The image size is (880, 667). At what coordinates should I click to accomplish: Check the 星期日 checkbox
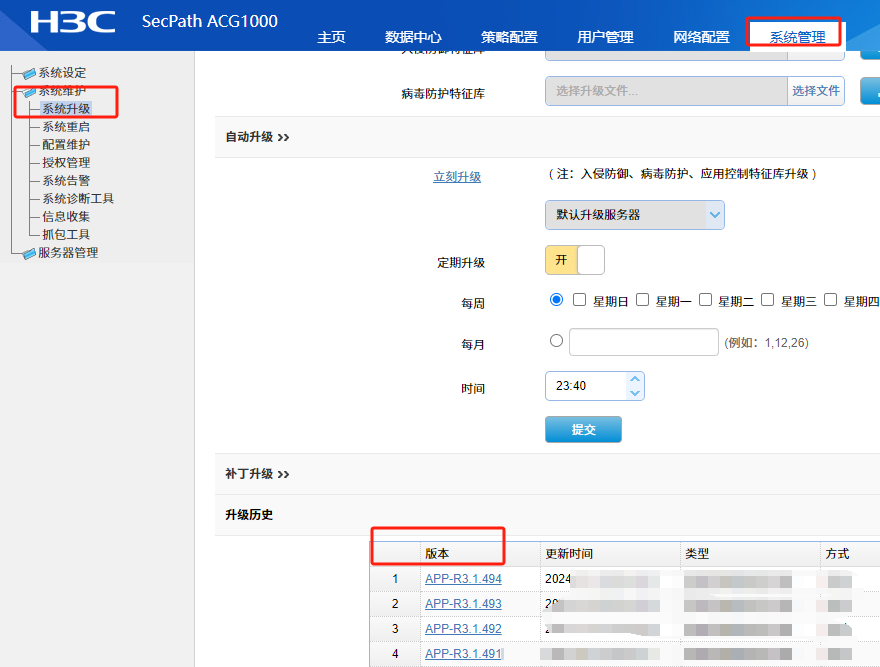579,300
